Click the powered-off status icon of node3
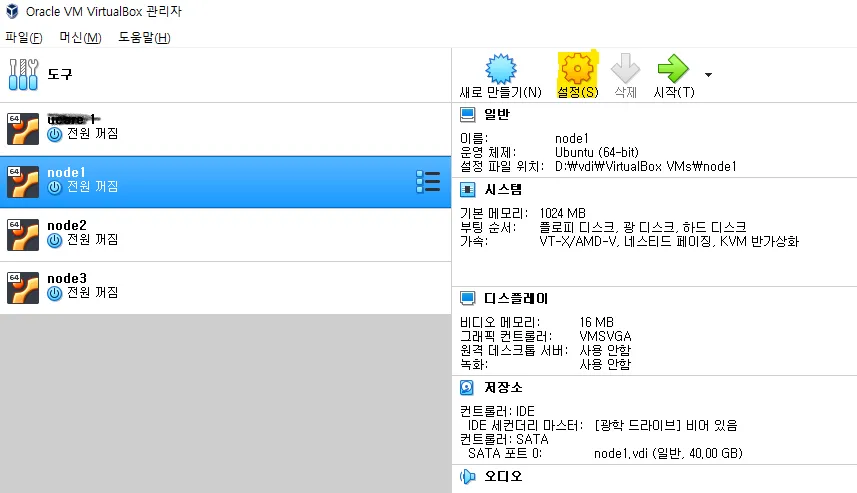This screenshot has height=493, width=857. click(x=55, y=294)
